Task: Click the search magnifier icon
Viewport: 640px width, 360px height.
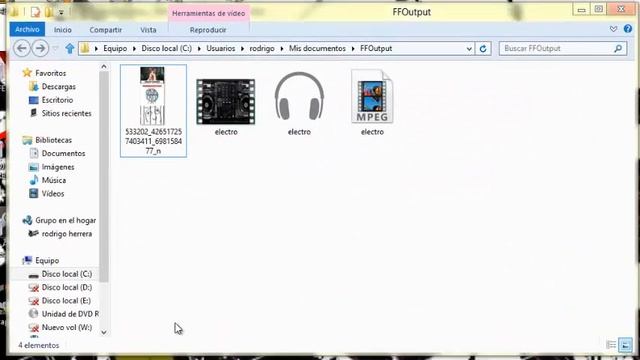Action: (618, 49)
